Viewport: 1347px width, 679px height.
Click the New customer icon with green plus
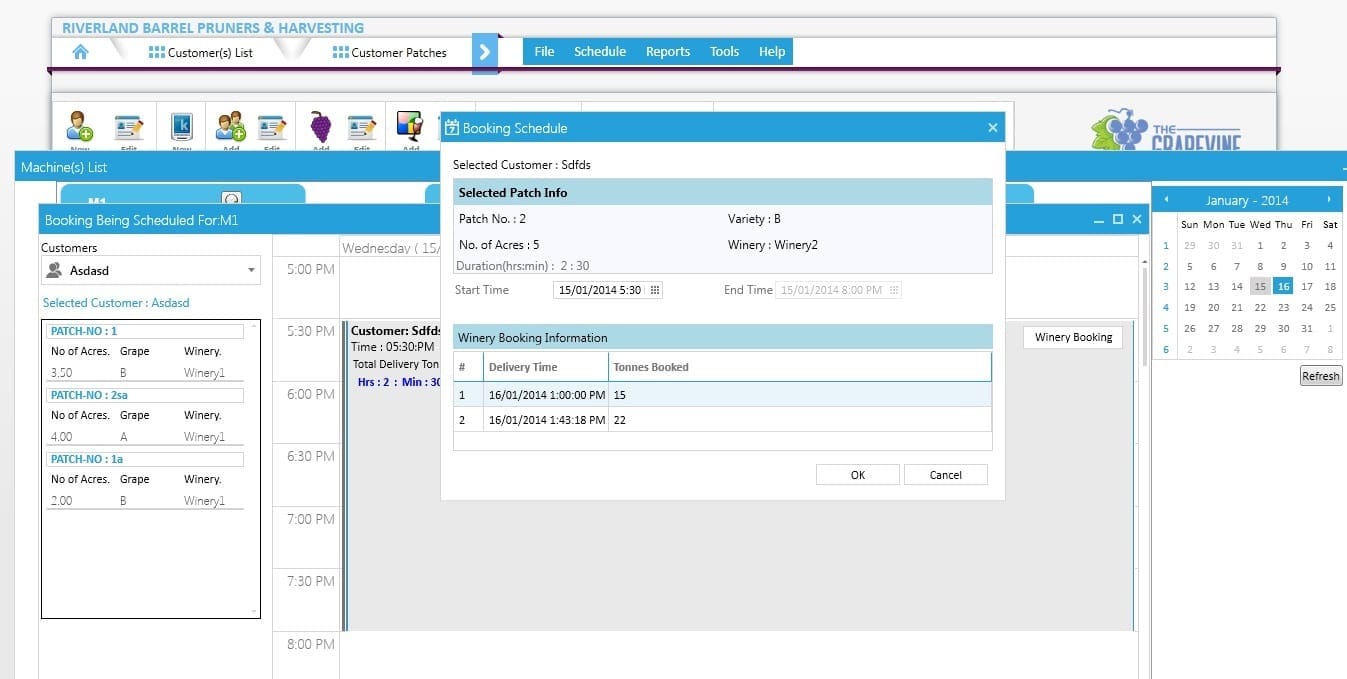pyautogui.click(x=80, y=127)
